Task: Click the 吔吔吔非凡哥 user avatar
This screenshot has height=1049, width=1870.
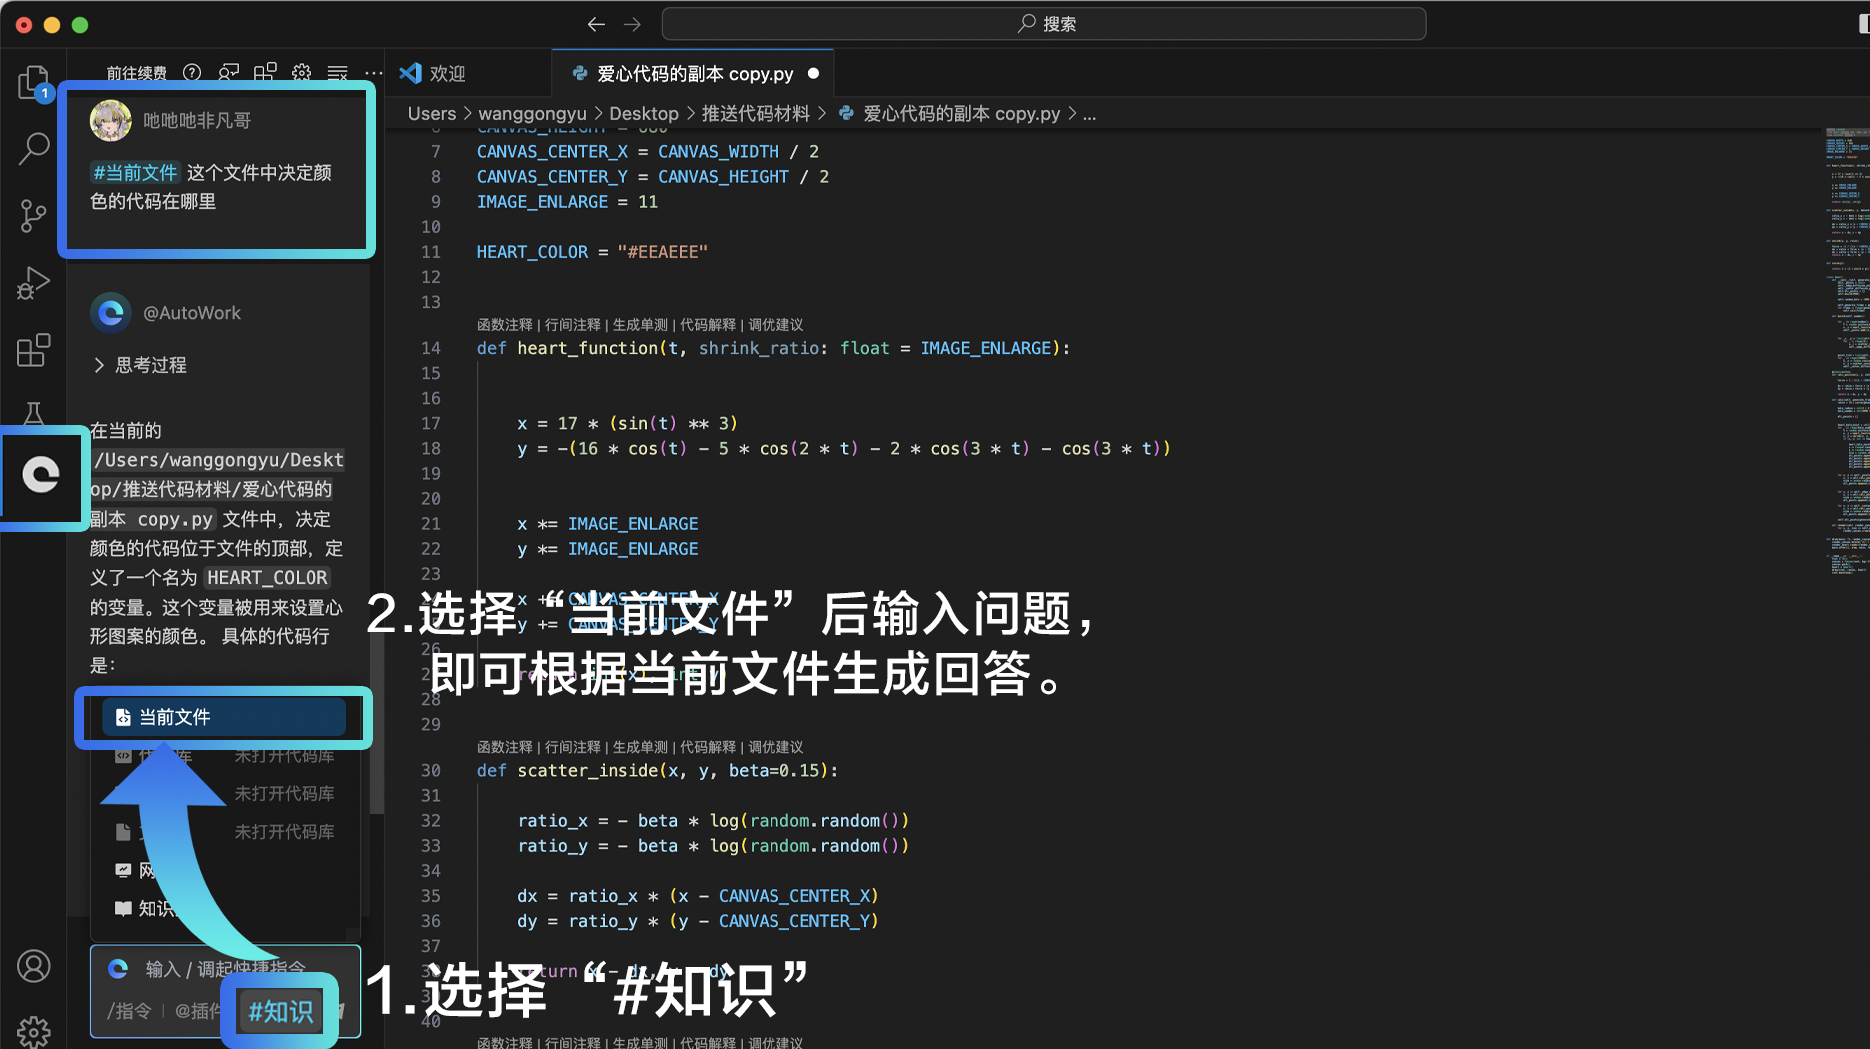Action: pyautogui.click(x=111, y=121)
